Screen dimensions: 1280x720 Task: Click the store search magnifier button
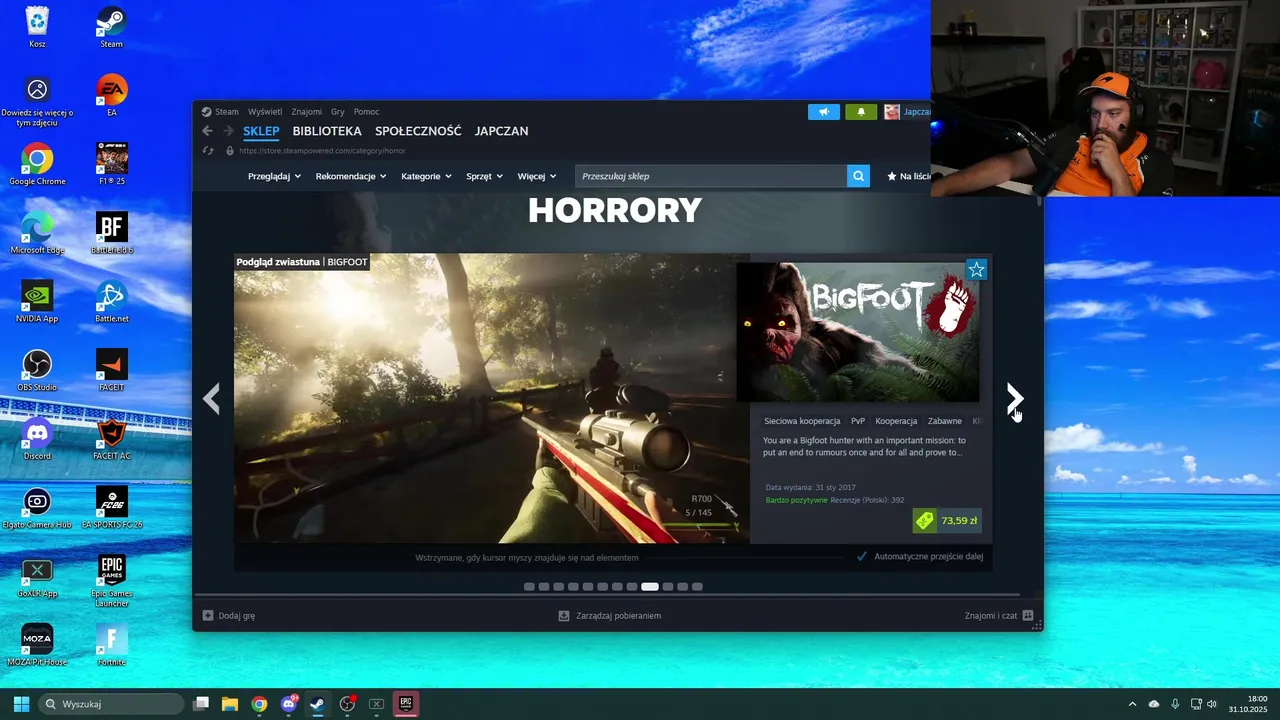click(858, 176)
